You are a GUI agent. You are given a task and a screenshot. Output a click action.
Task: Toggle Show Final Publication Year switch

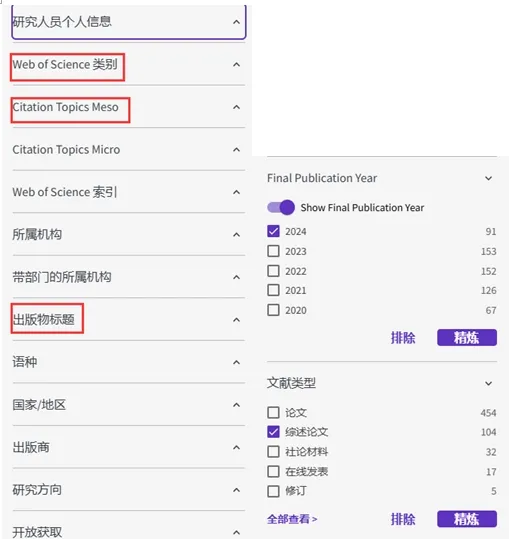click(x=281, y=207)
